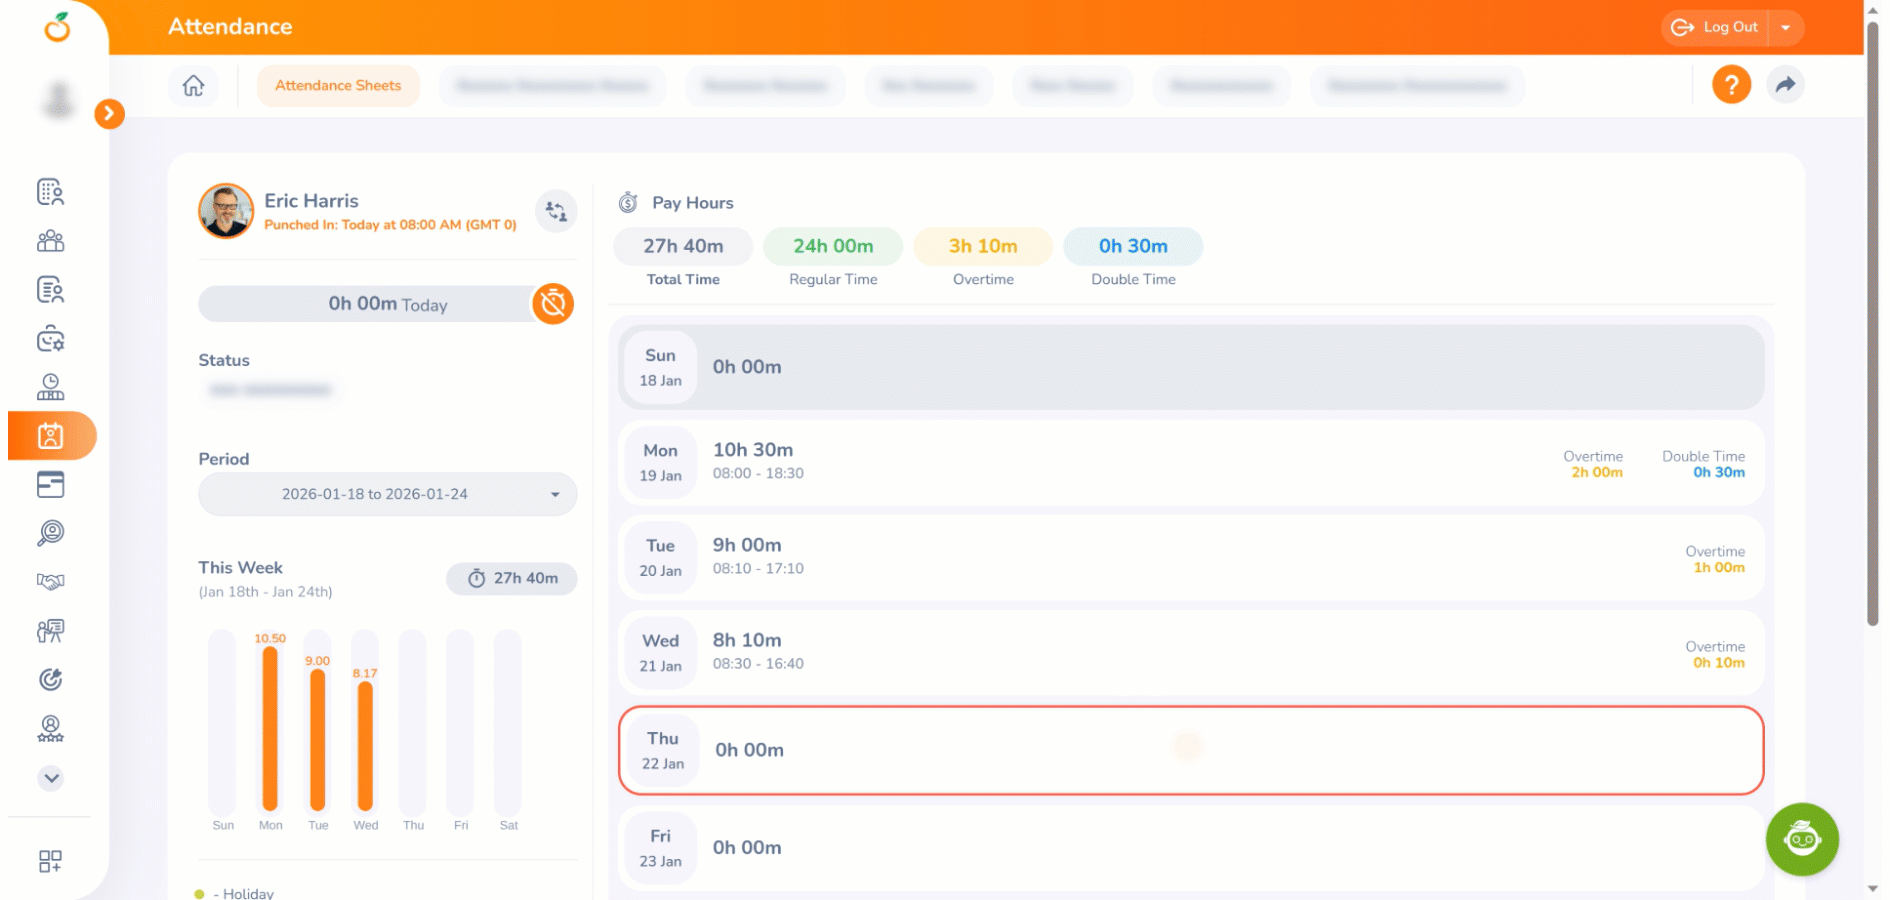Open the dropdown arrow next to Log Out
The image size is (1890, 900).
1785,28
